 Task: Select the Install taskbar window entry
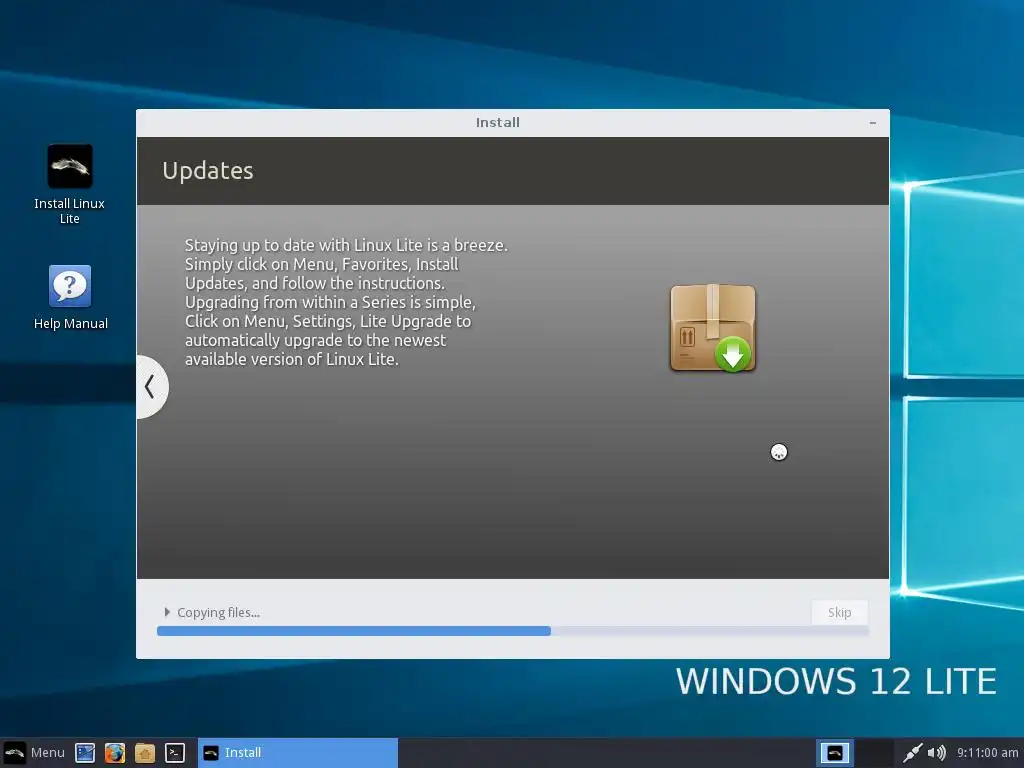[298, 752]
